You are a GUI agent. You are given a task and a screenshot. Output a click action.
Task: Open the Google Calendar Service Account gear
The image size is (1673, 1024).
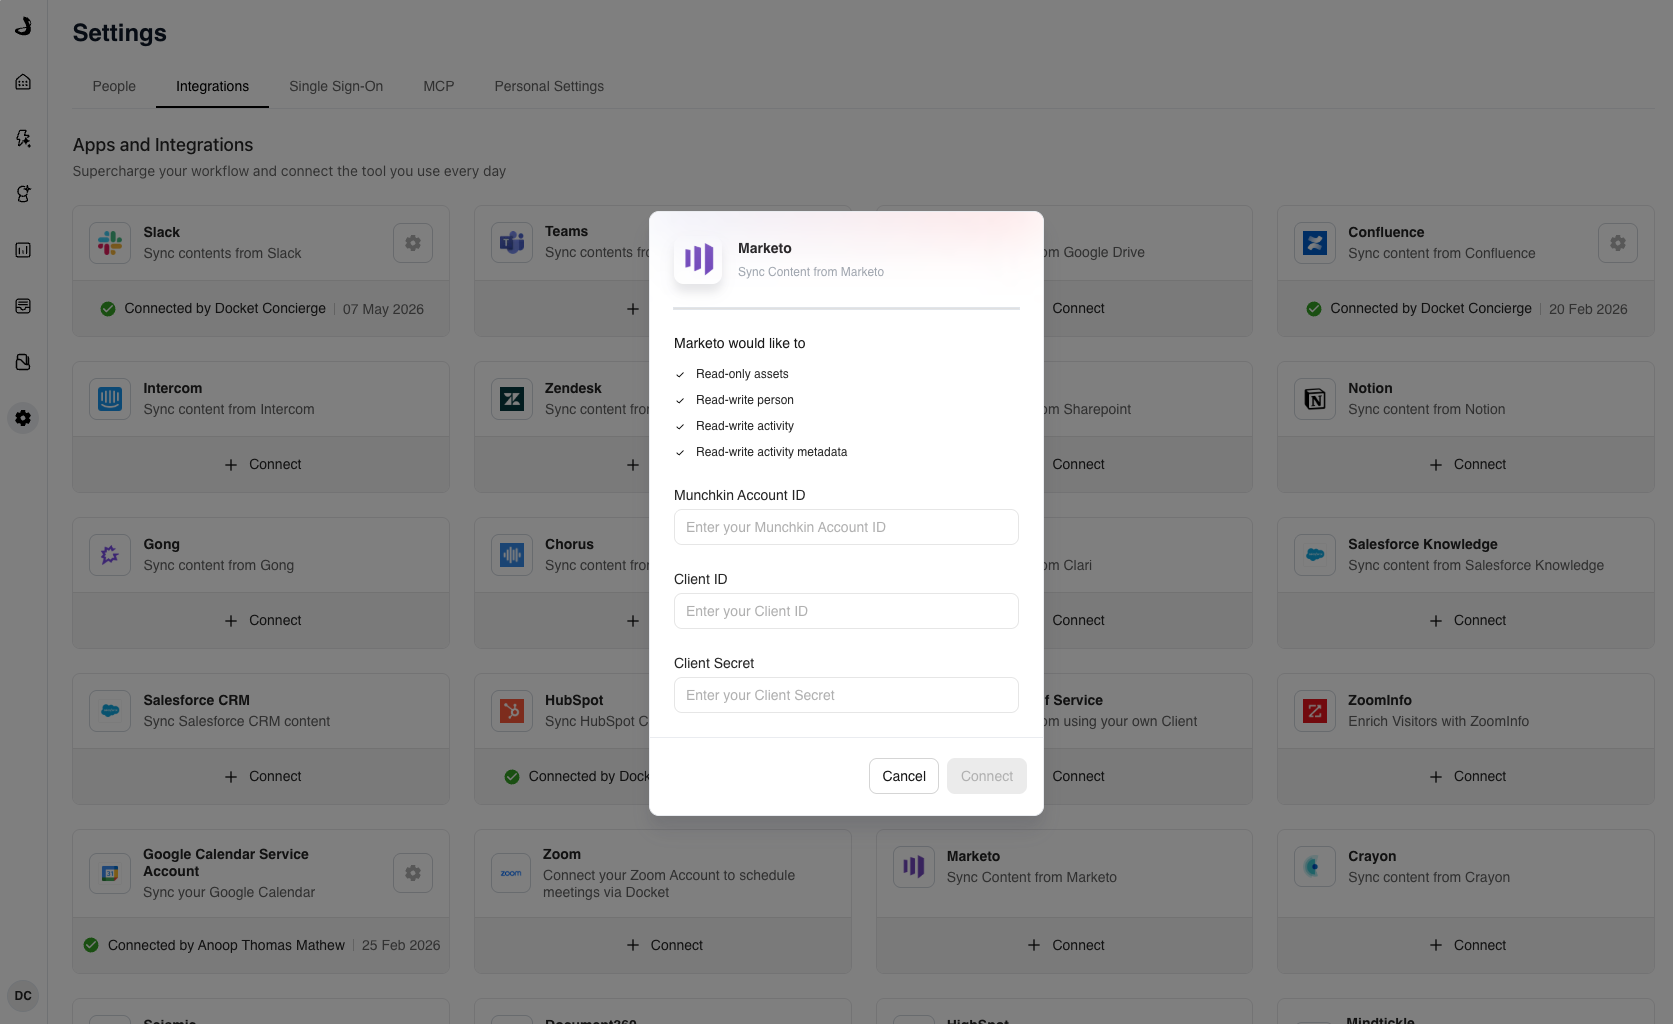(x=413, y=873)
